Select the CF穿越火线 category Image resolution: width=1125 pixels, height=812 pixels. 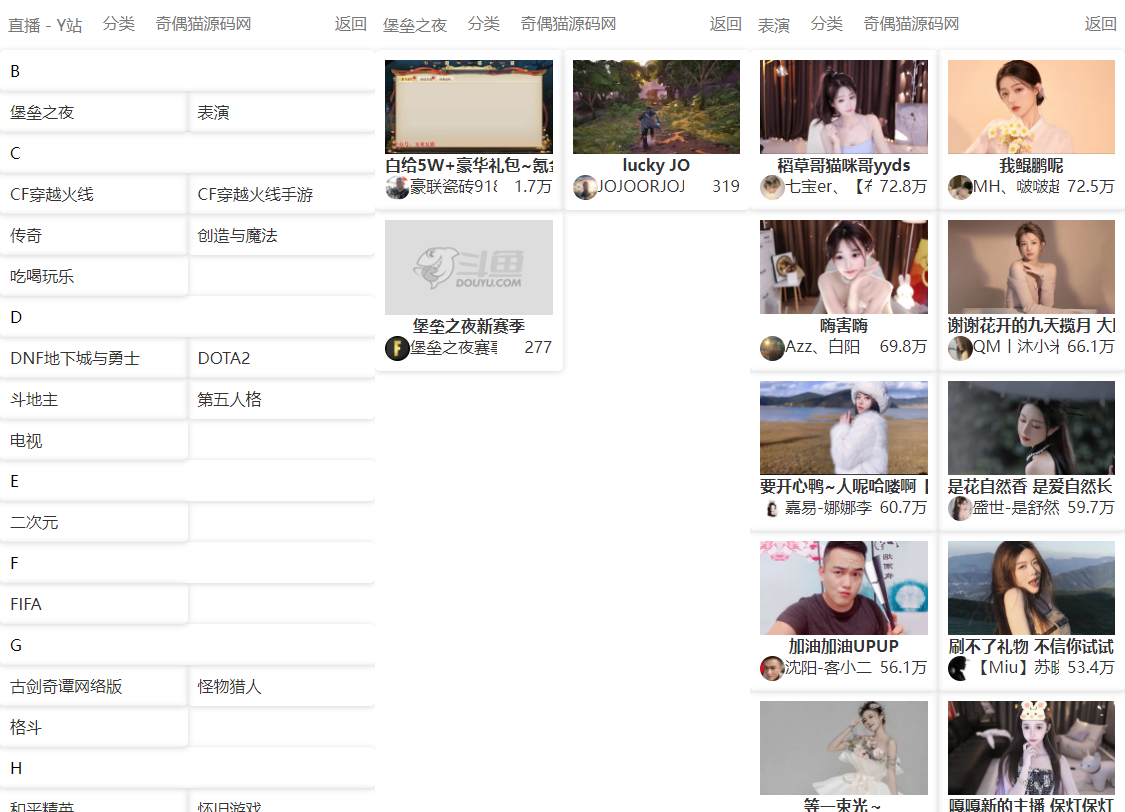click(94, 194)
